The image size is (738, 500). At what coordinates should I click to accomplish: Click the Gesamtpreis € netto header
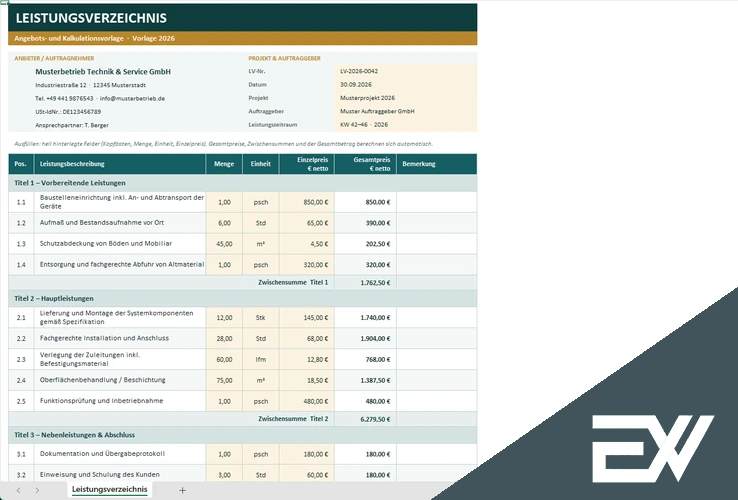[x=365, y=164]
